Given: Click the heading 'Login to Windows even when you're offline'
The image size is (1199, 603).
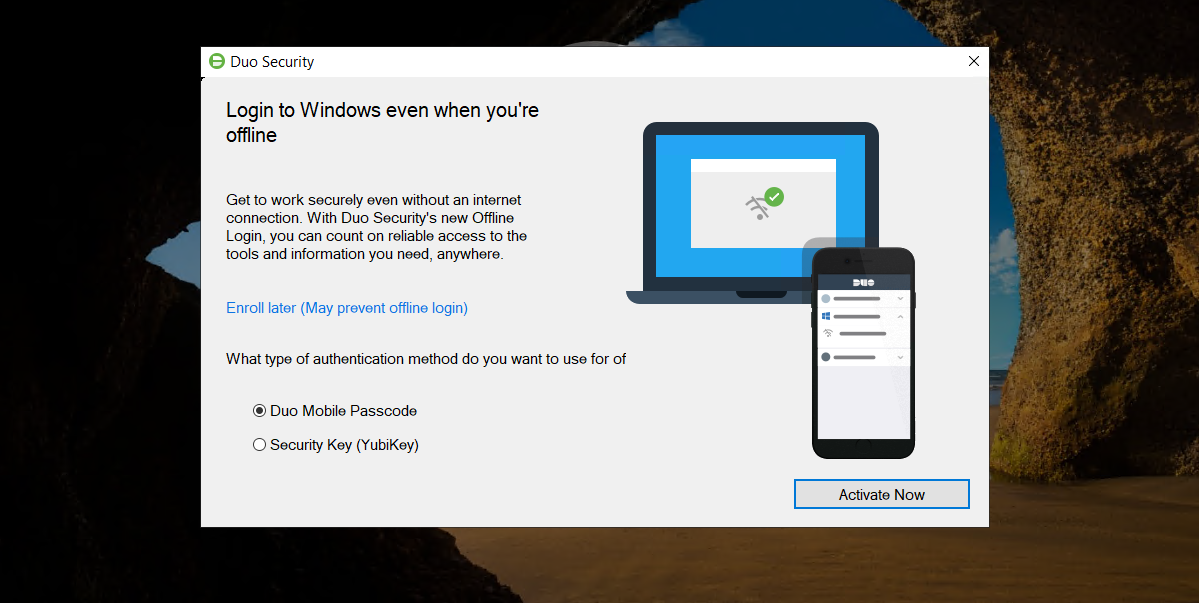Looking at the screenshot, I should pos(382,122).
